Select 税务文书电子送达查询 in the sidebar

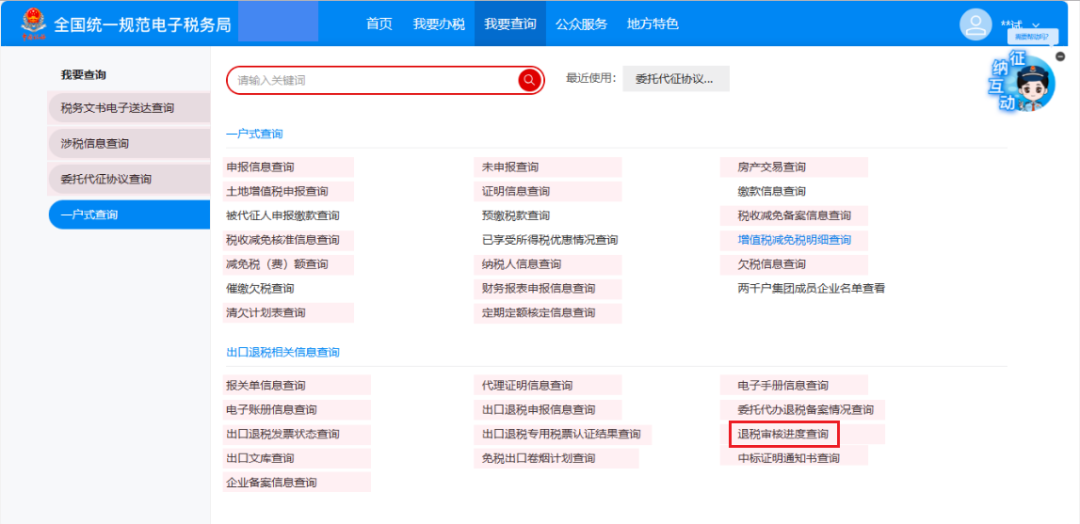click(x=117, y=108)
